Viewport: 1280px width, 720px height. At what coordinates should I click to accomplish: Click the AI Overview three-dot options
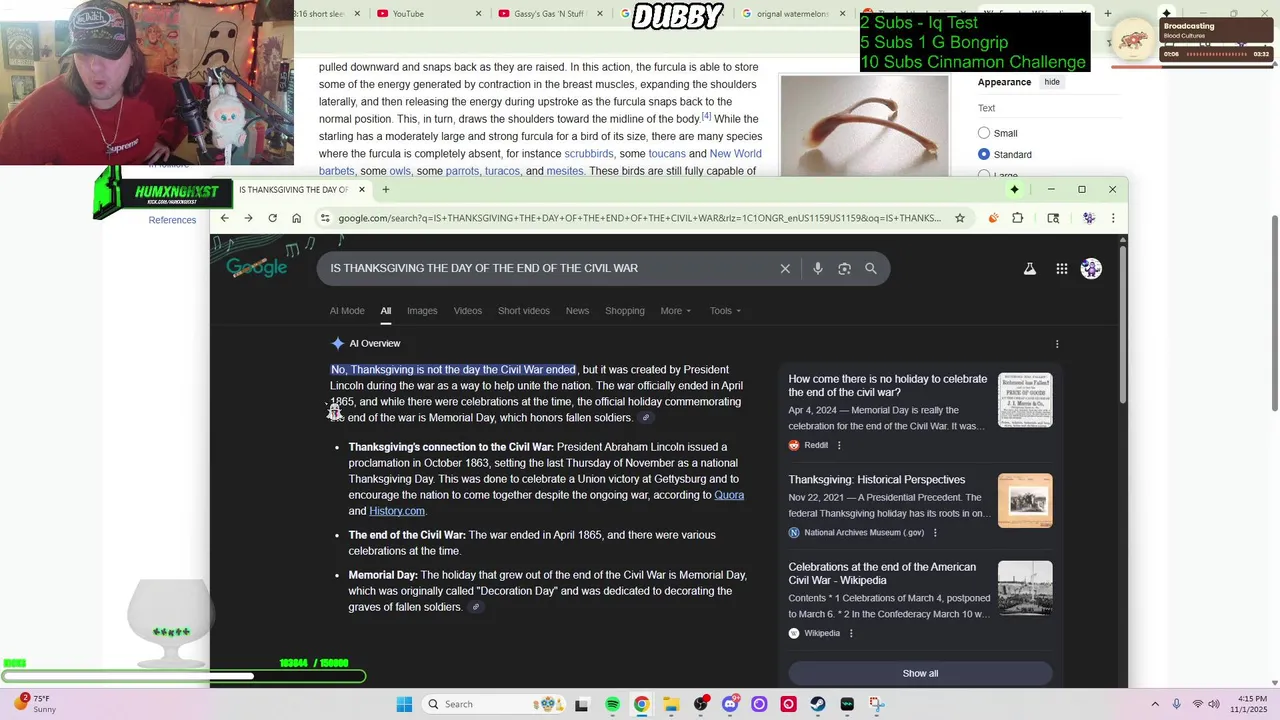pos(1057,344)
